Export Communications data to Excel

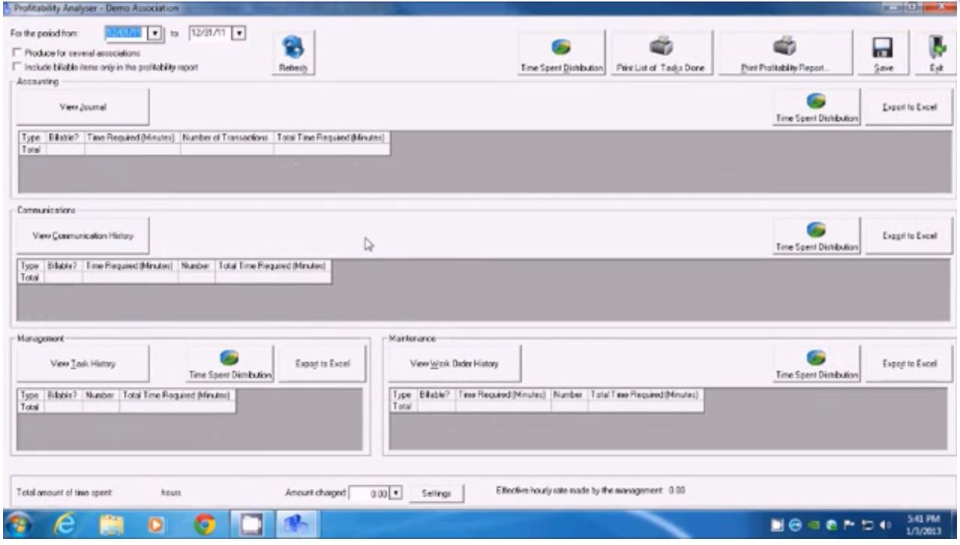pos(909,236)
